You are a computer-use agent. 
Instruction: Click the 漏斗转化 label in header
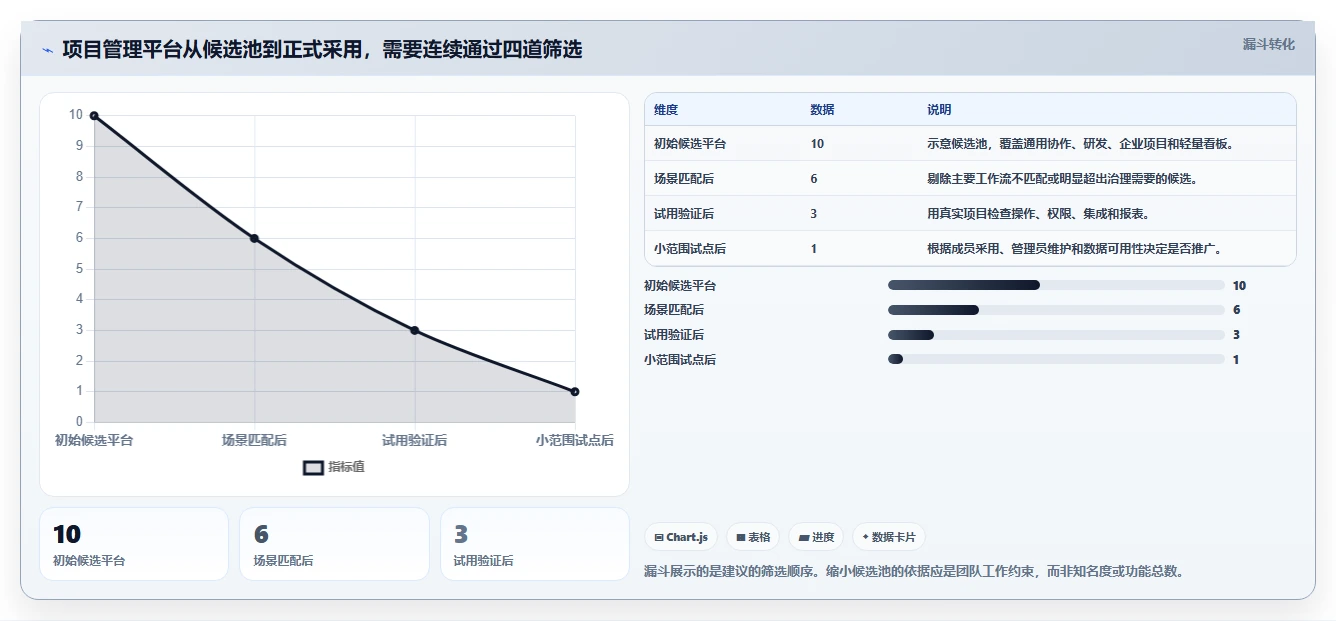[1269, 45]
